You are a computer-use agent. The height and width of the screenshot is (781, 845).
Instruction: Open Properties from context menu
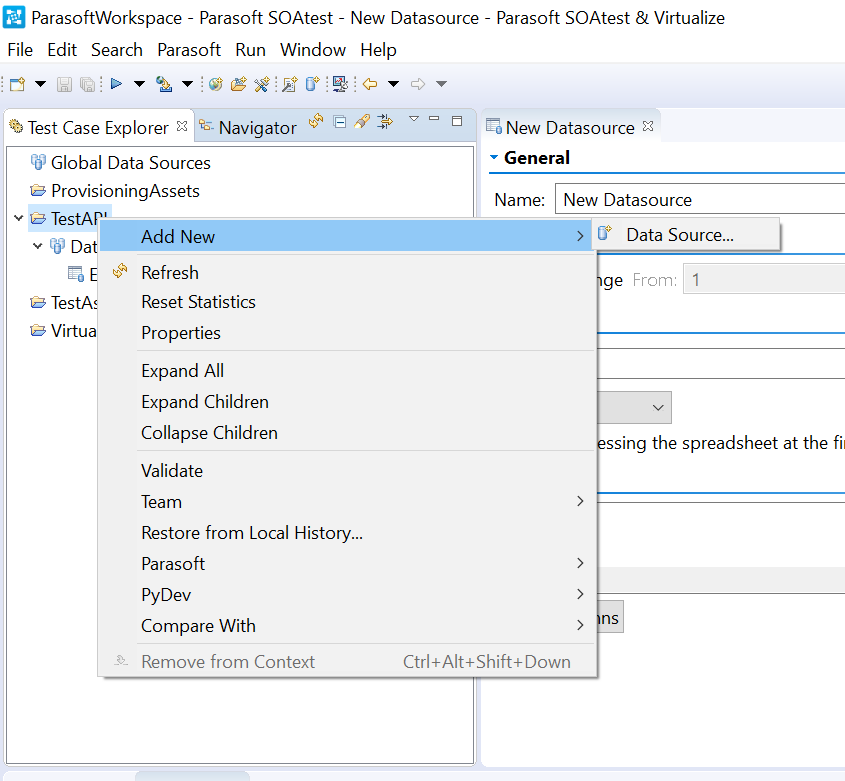point(348,333)
